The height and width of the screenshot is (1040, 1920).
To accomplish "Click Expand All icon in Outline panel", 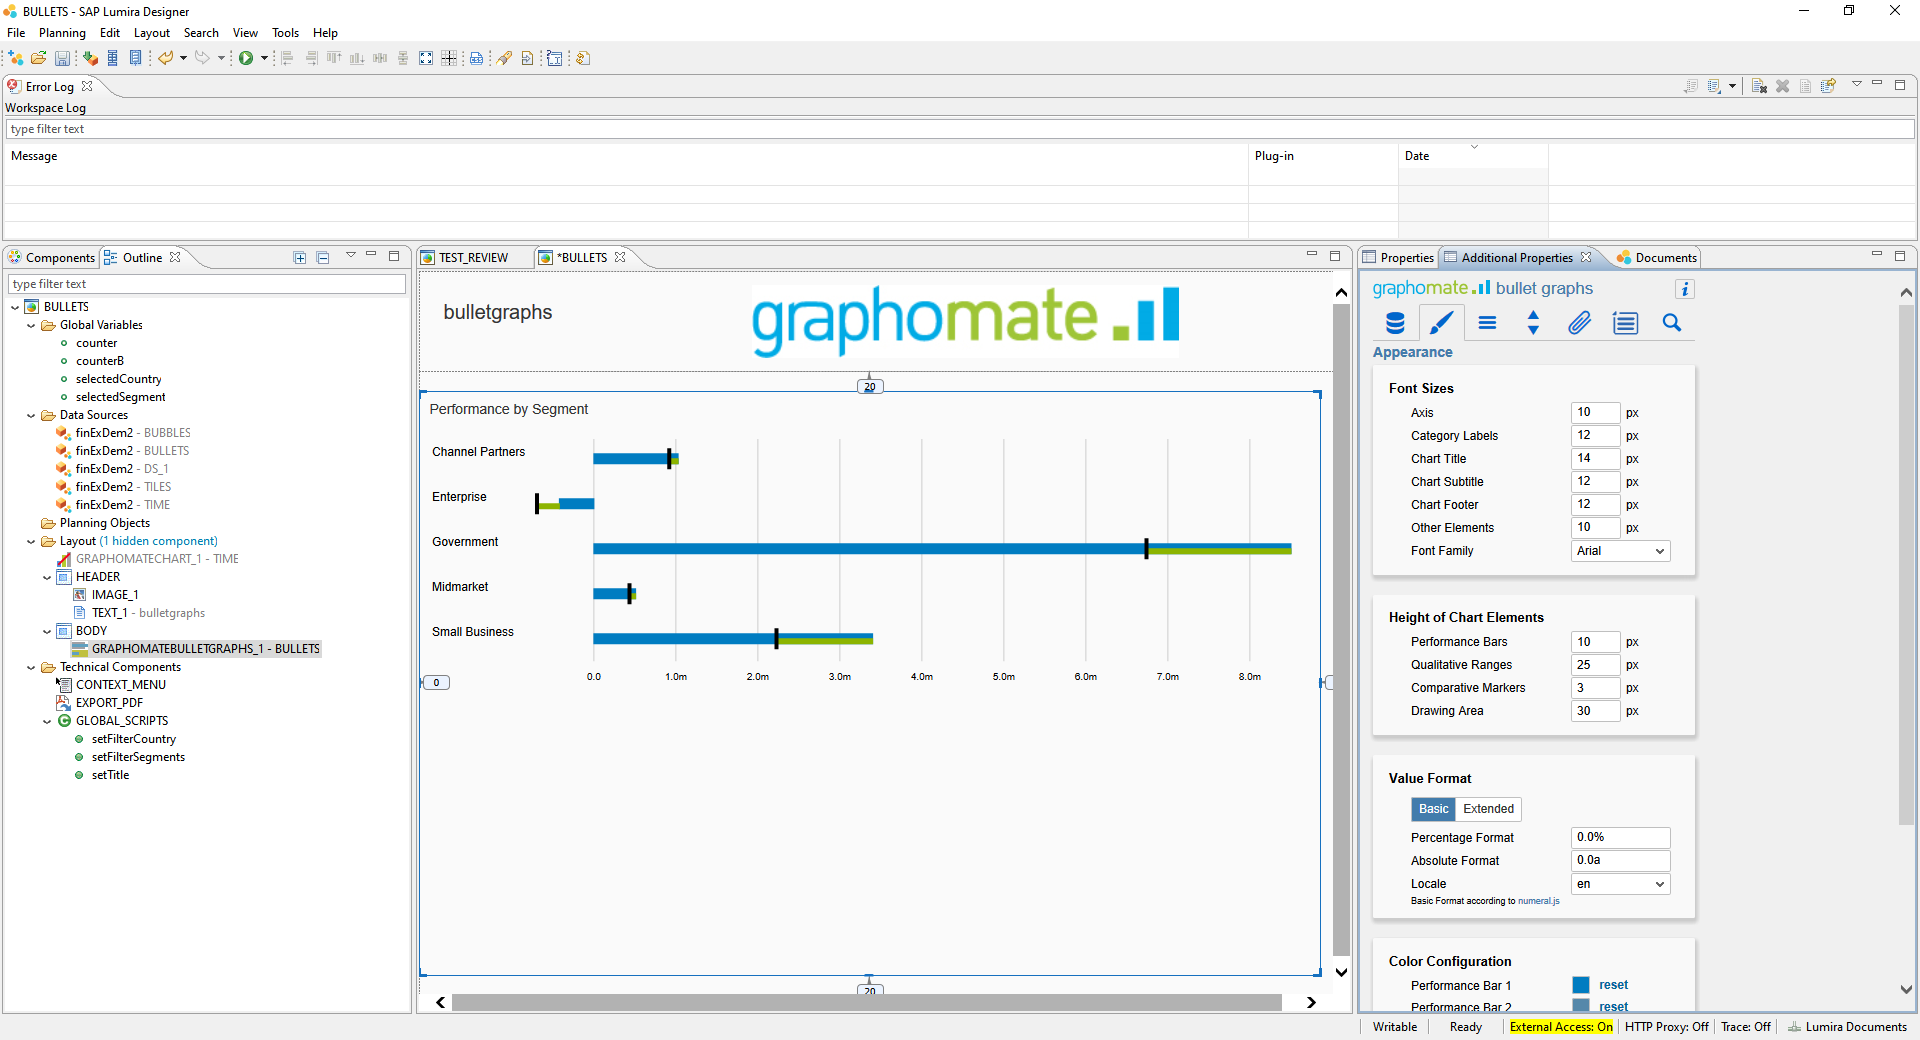I will click(x=299, y=258).
